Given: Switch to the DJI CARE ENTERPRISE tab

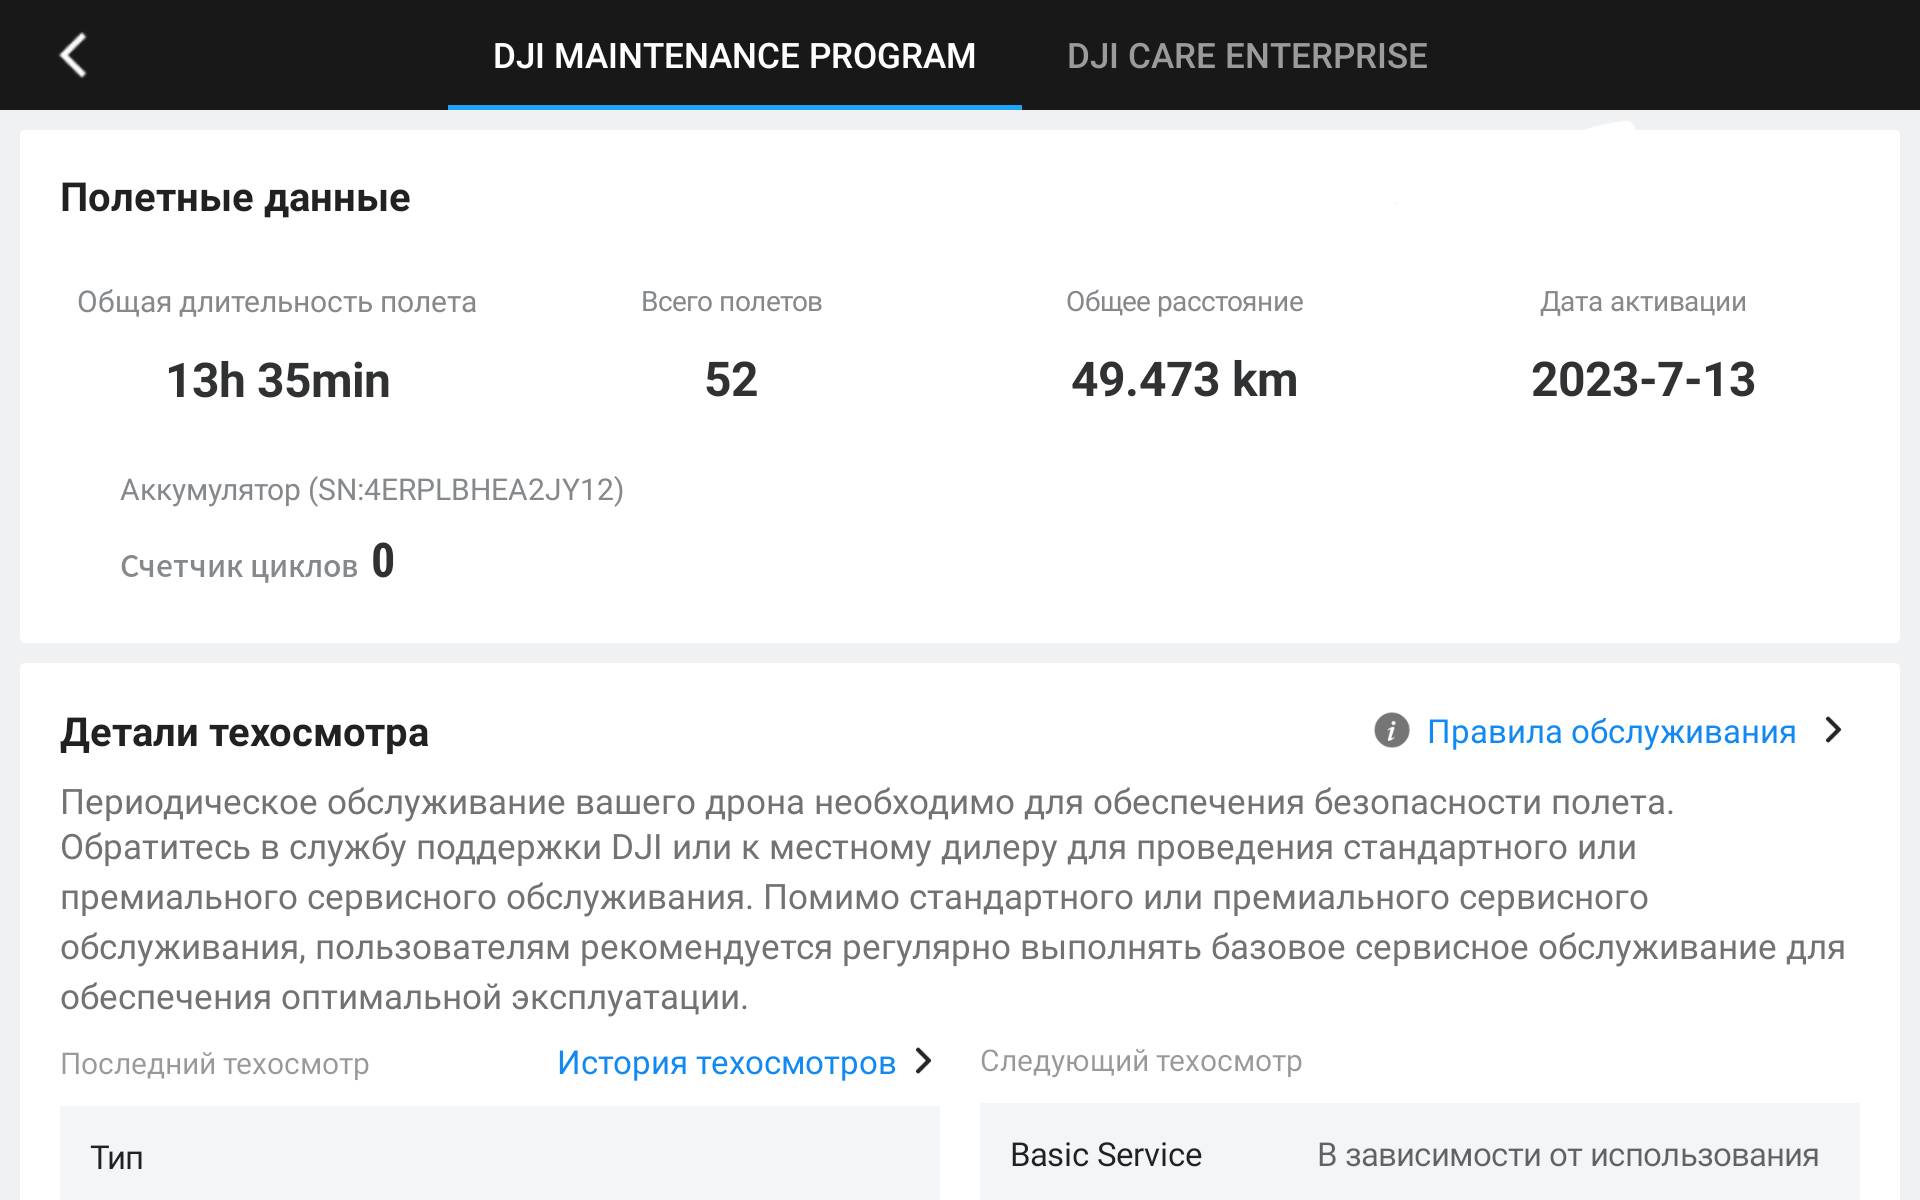Looking at the screenshot, I should pyautogui.click(x=1247, y=56).
